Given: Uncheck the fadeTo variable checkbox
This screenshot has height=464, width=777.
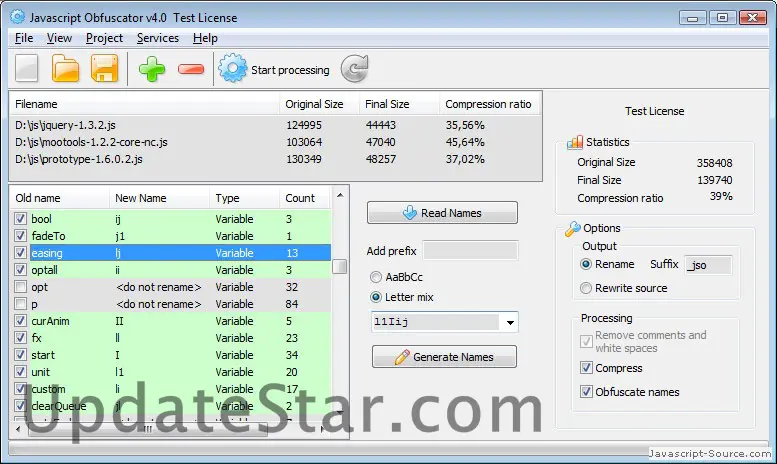Looking at the screenshot, I should click(x=20, y=235).
